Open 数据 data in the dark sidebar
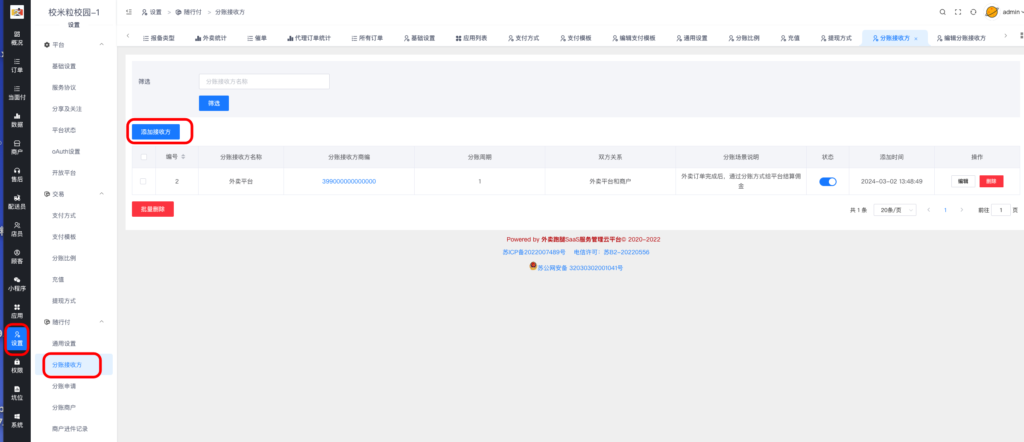Image resolution: width=1024 pixels, height=442 pixels. (x=17, y=120)
